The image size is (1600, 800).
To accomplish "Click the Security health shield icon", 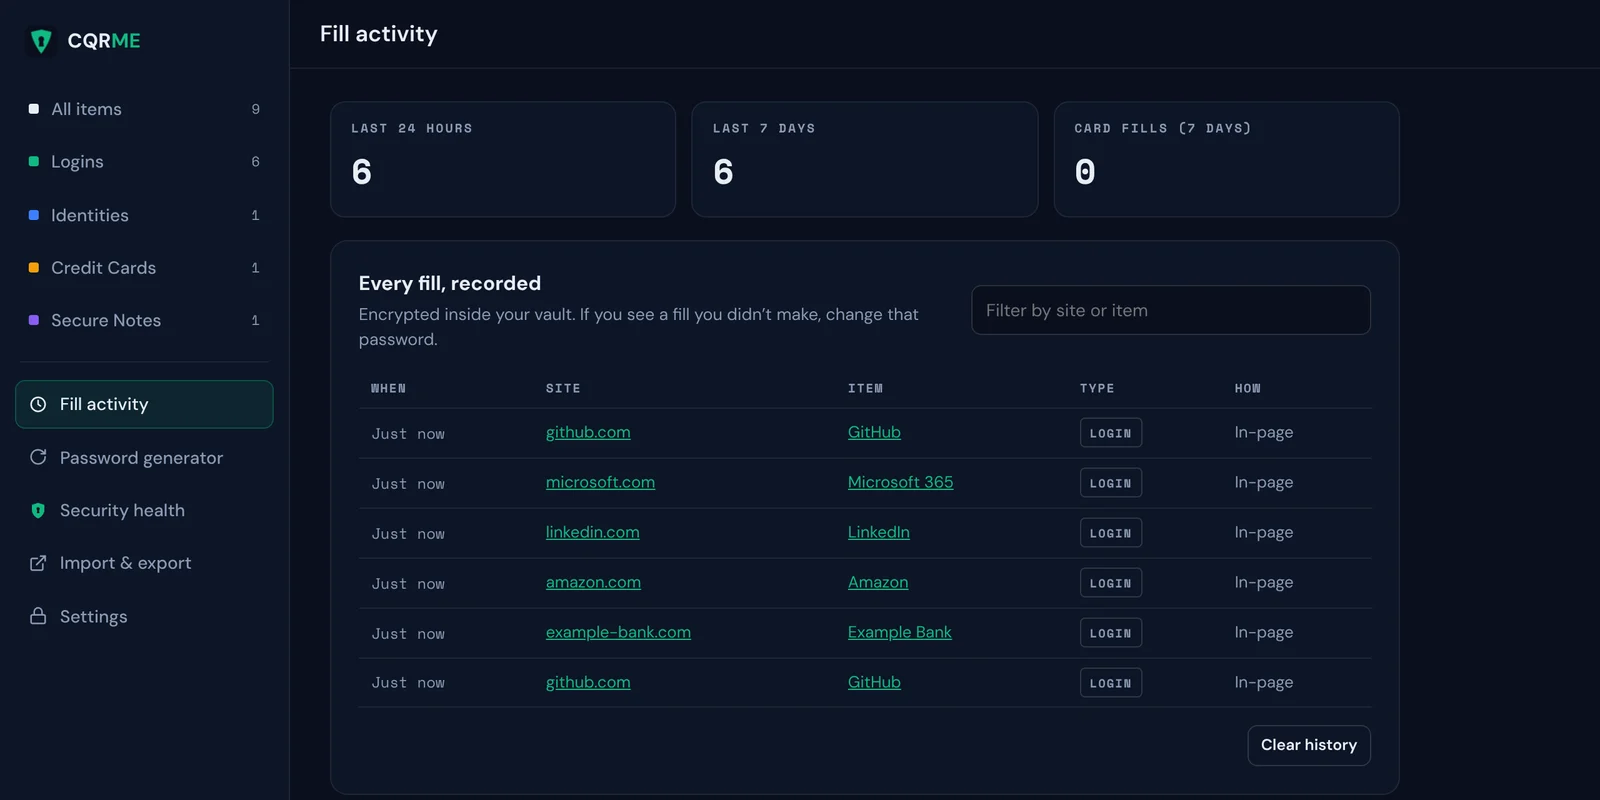I will [38, 510].
